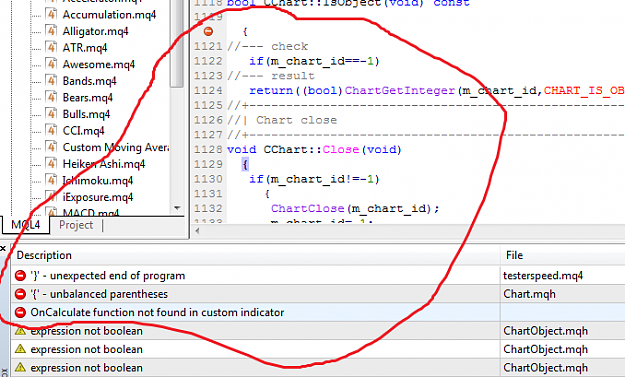The image size is (625, 377).
Task: Click the Bears.mq4 file icon
Action: [51, 97]
